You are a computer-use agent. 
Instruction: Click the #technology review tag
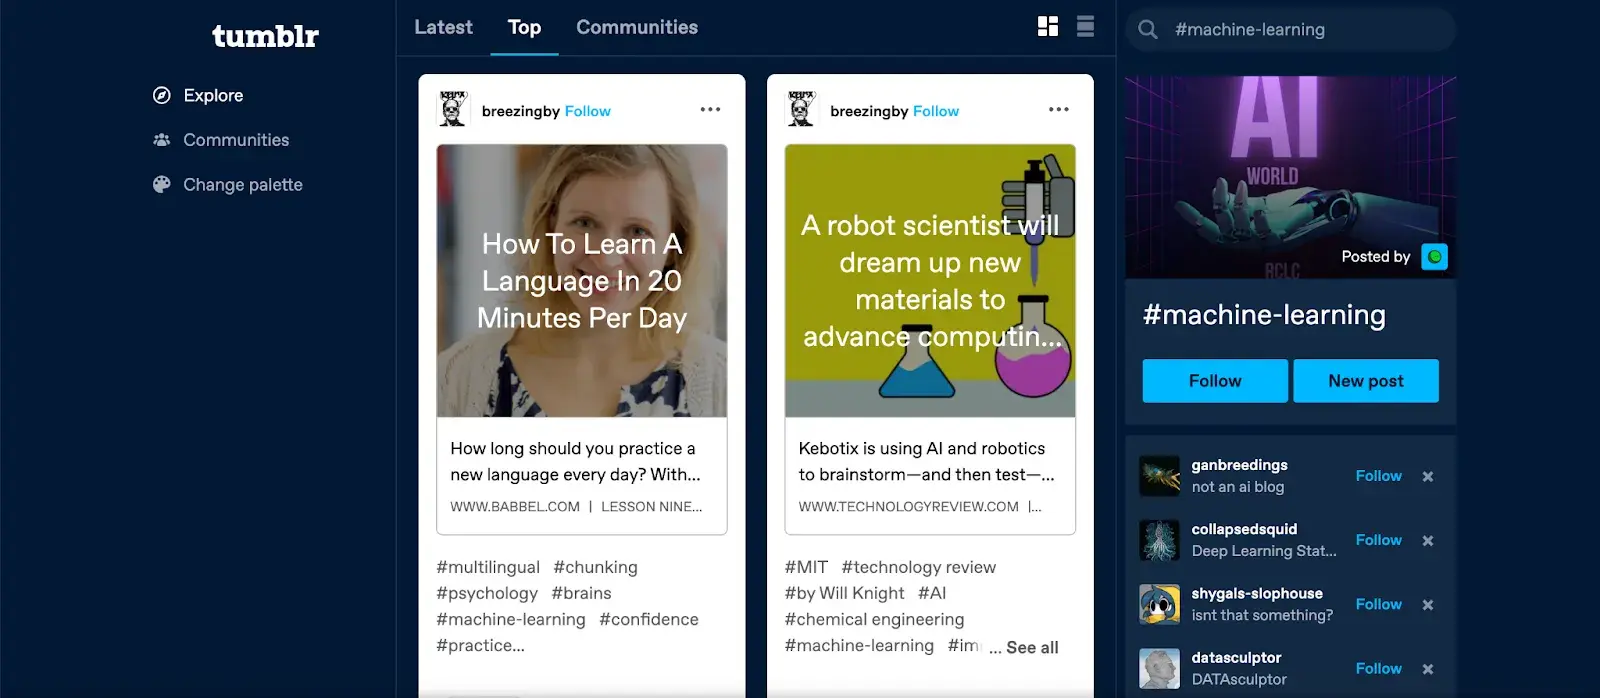[x=919, y=567]
